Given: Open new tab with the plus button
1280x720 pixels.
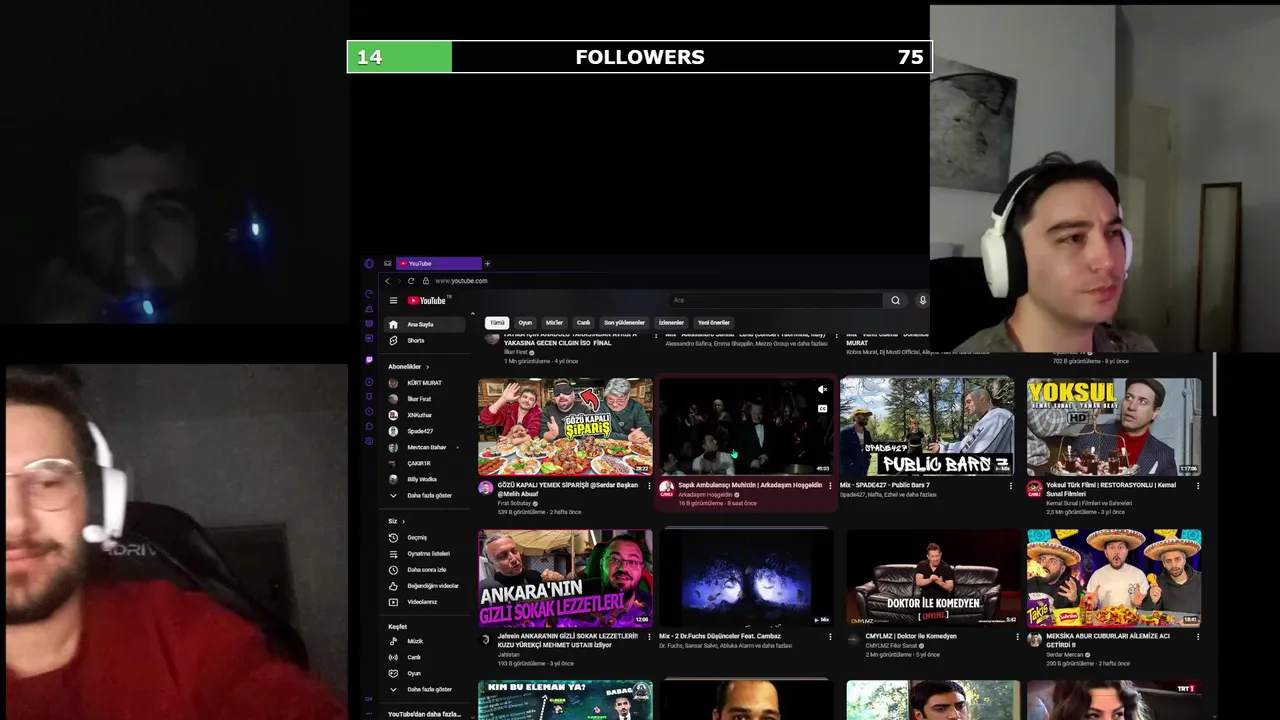Looking at the screenshot, I should (487, 263).
